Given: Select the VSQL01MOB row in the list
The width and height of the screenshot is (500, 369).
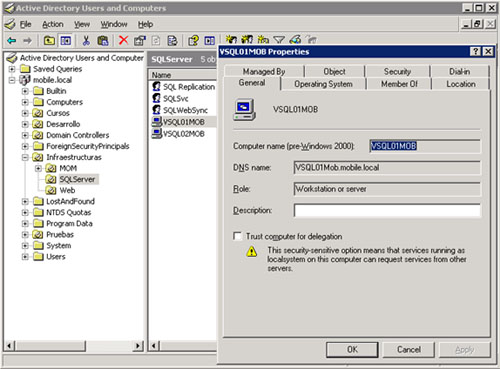Looking at the screenshot, I should [x=184, y=122].
